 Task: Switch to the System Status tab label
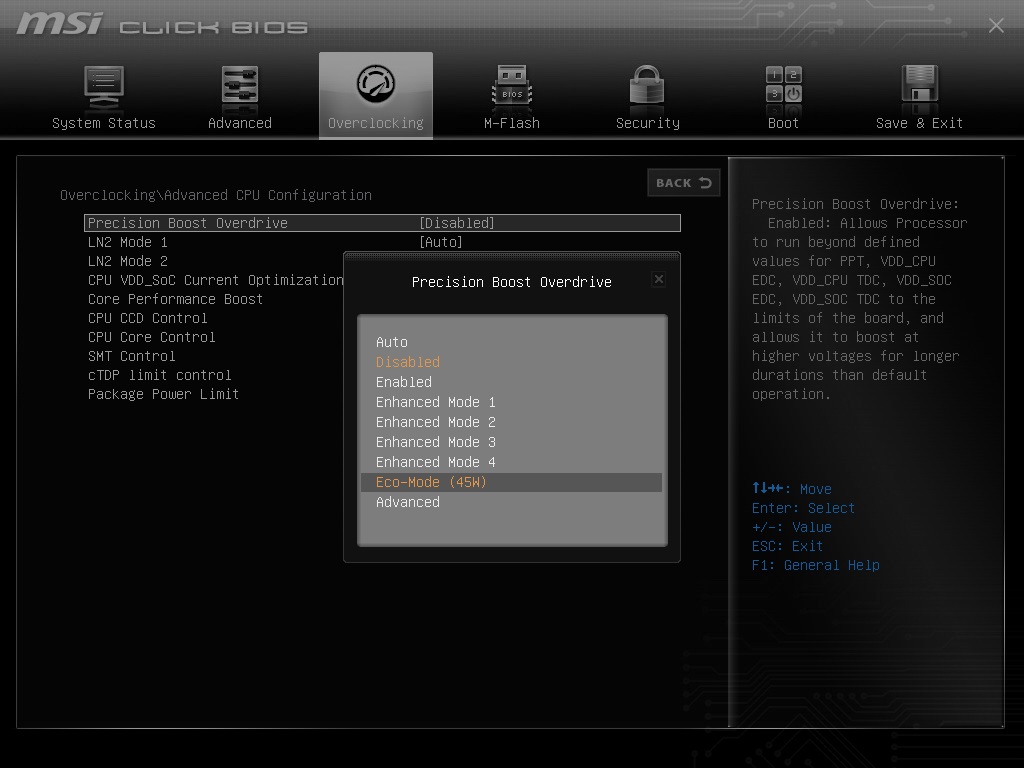point(104,123)
